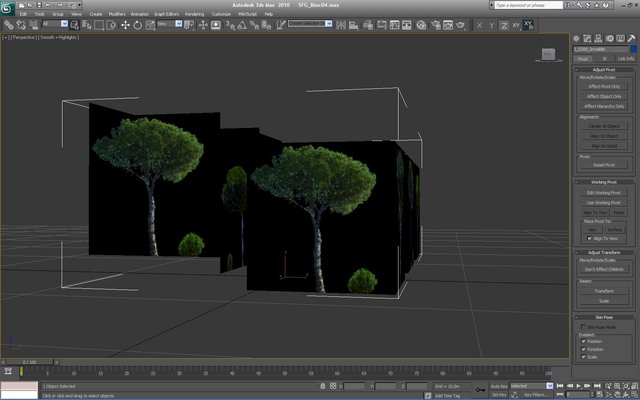The width and height of the screenshot is (640, 400).
Task: Open the Rendering menu
Action: coord(194,14)
